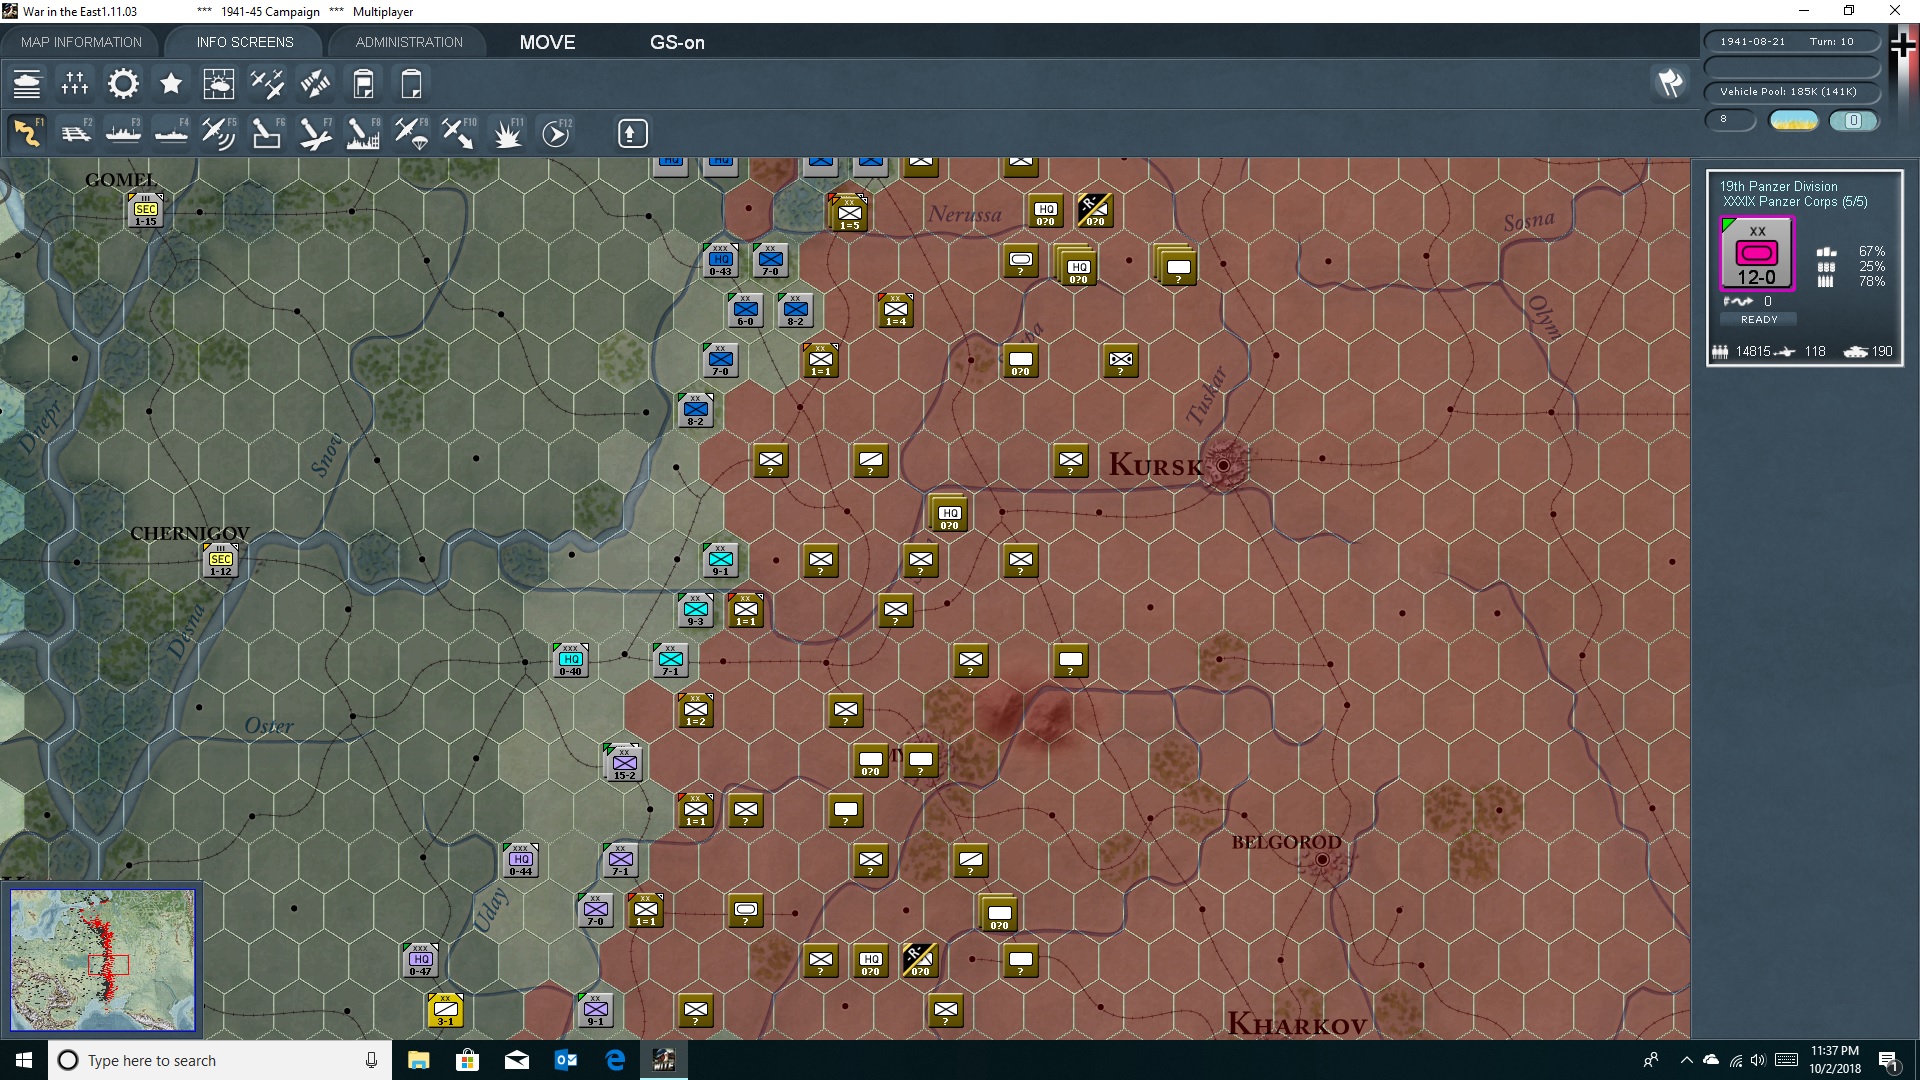The width and height of the screenshot is (1920, 1080).
Task: Select the yellow 3-1 unit counter
Action: click(445, 1010)
